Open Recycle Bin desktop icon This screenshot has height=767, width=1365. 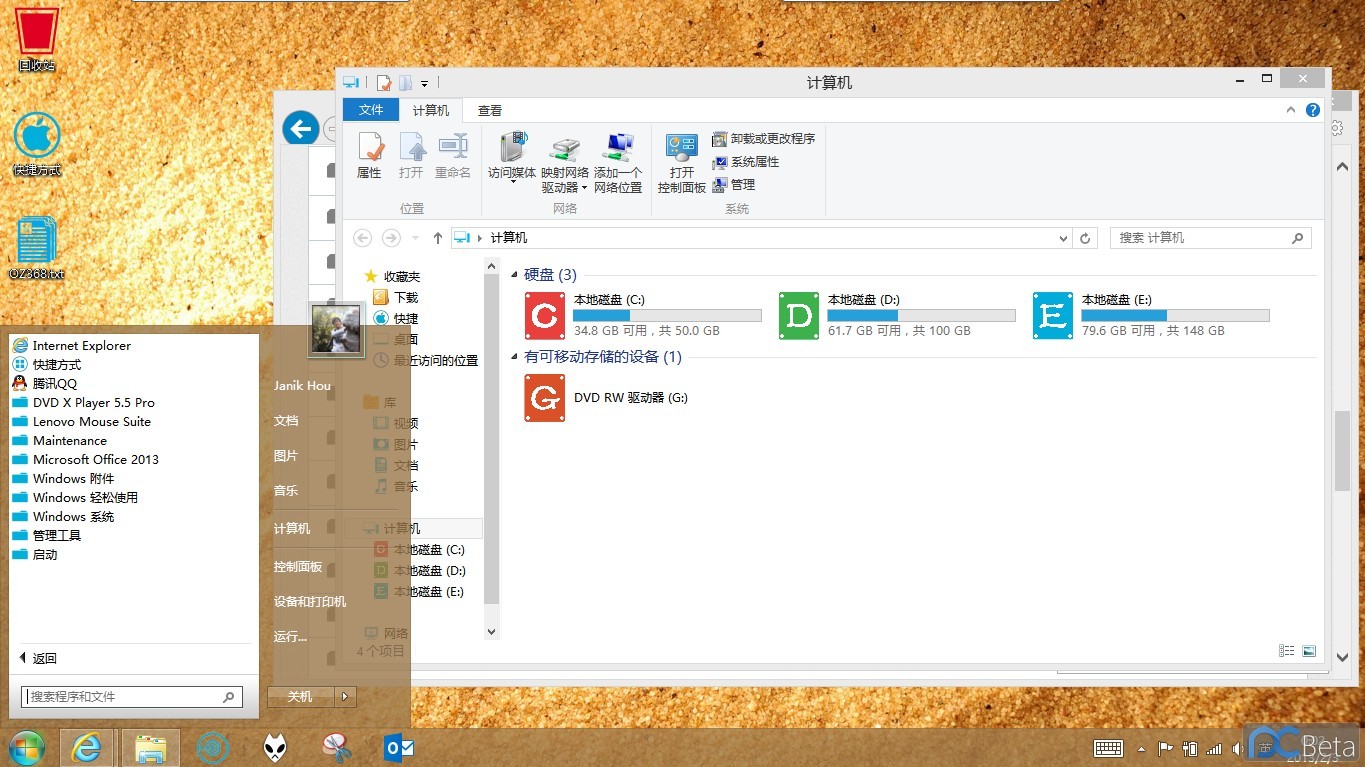pyautogui.click(x=37, y=37)
